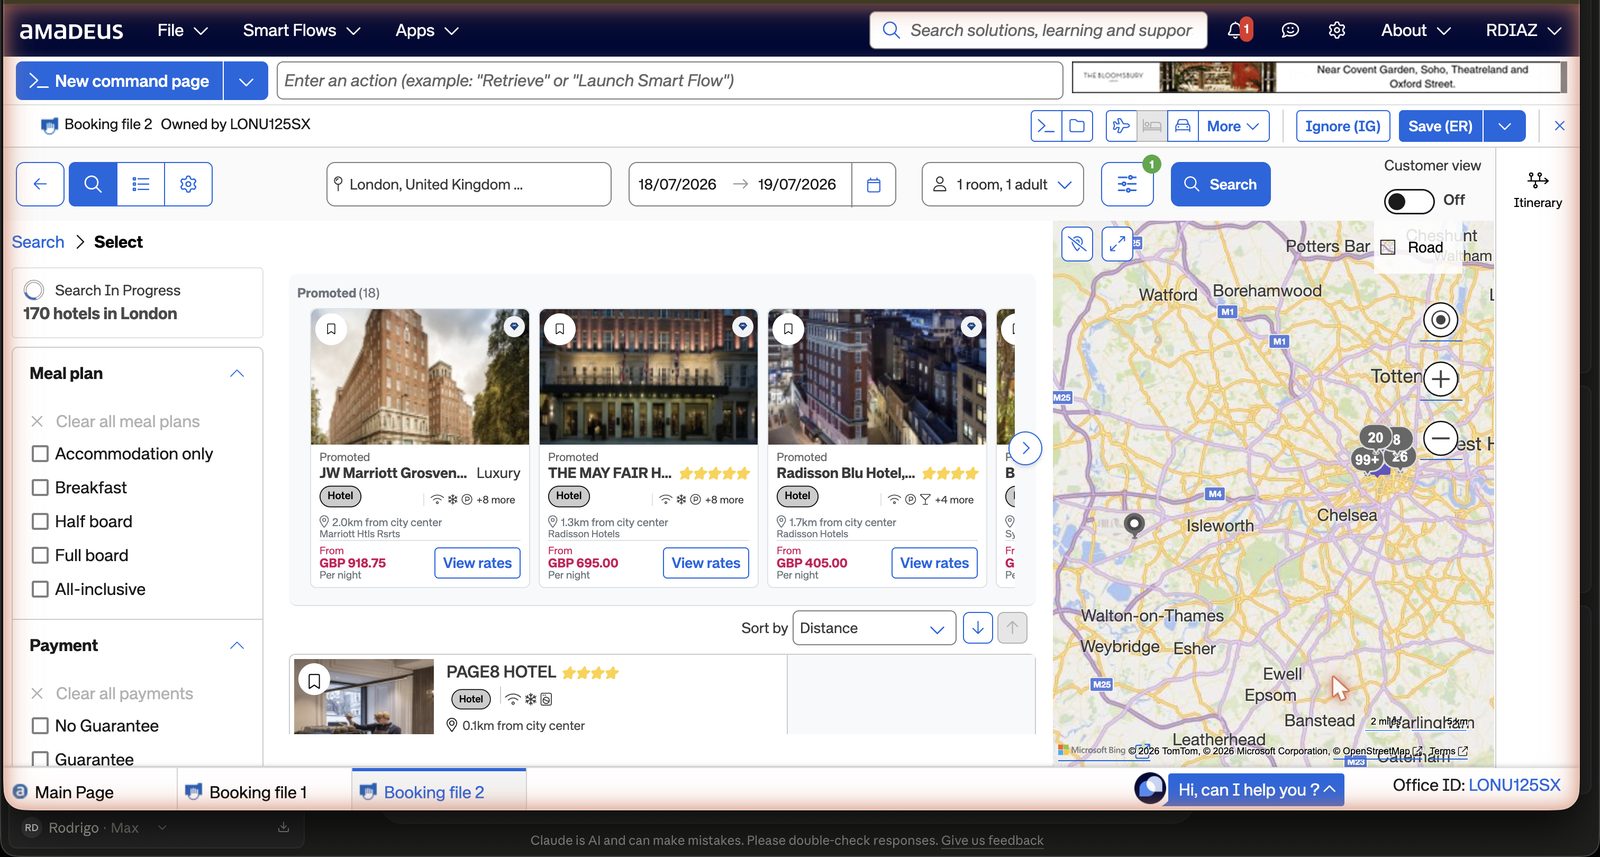Sort results in ascending order arrow
Screen dimensions: 1600x857
point(1012,628)
